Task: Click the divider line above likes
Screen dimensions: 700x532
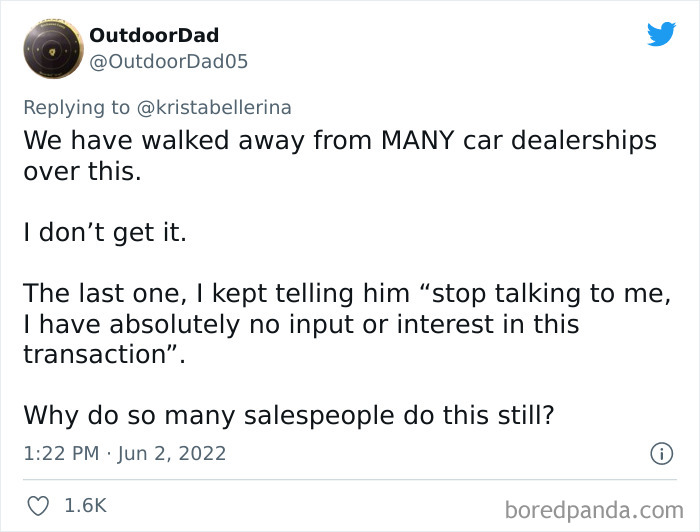Action: click(x=350, y=480)
